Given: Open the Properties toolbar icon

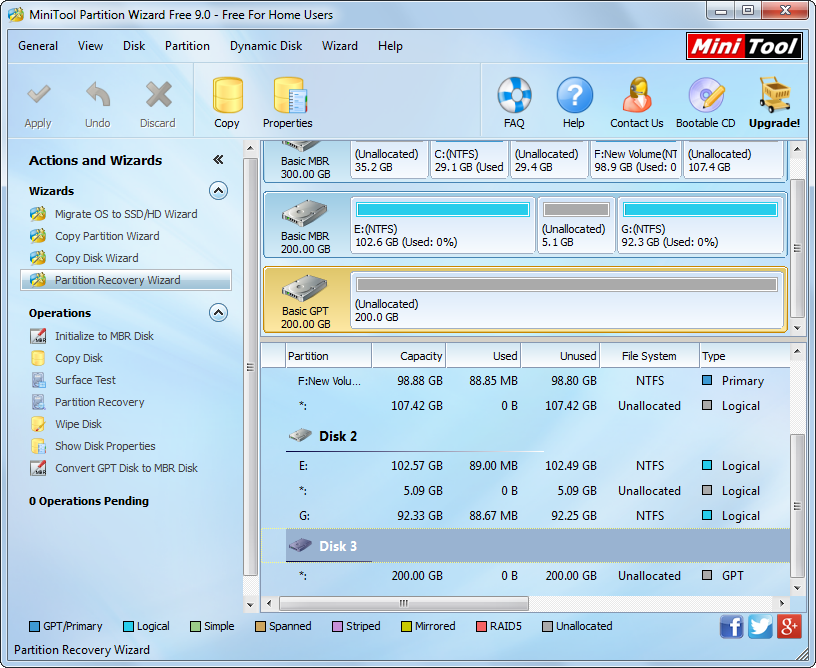Looking at the screenshot, I should point(288,102).
